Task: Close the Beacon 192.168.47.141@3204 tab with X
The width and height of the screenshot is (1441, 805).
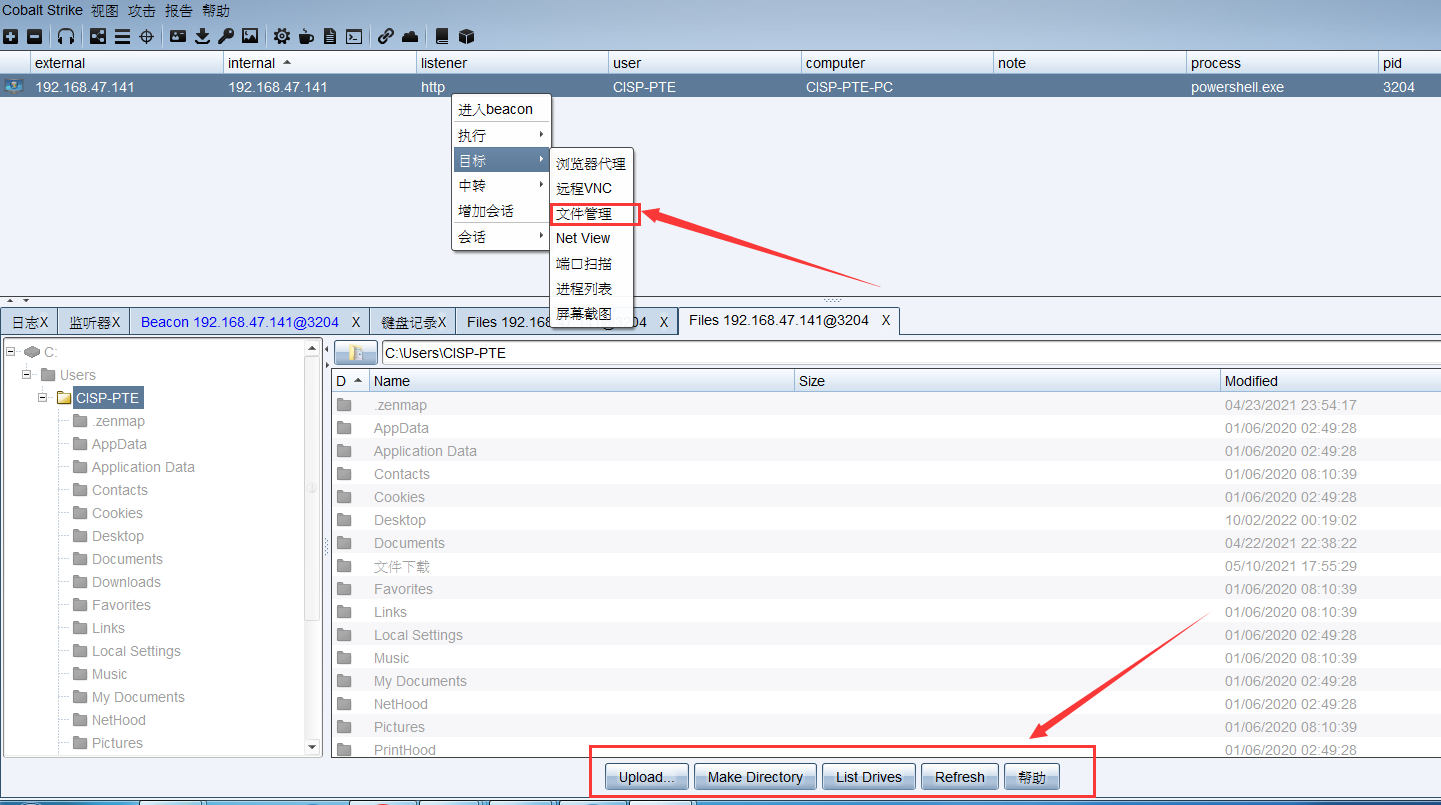Action: coord(356,322)
